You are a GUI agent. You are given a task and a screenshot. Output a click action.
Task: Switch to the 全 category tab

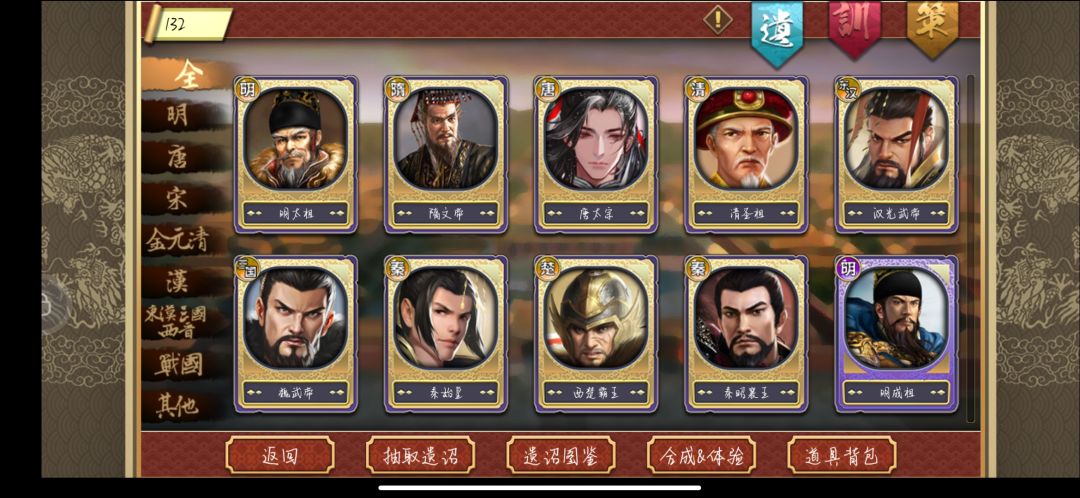[186, 75]
